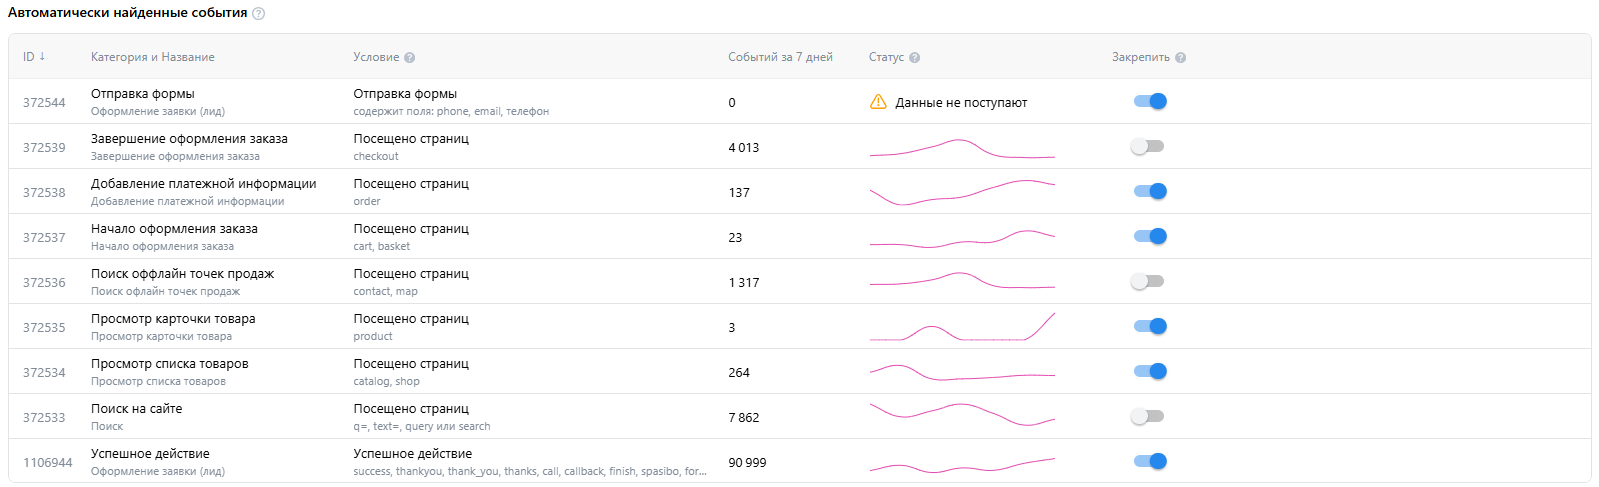Open Начало оформления заказа event name
Viewport: 1599px width, 487px height.
pyautogui.click(x=174, y=229)
